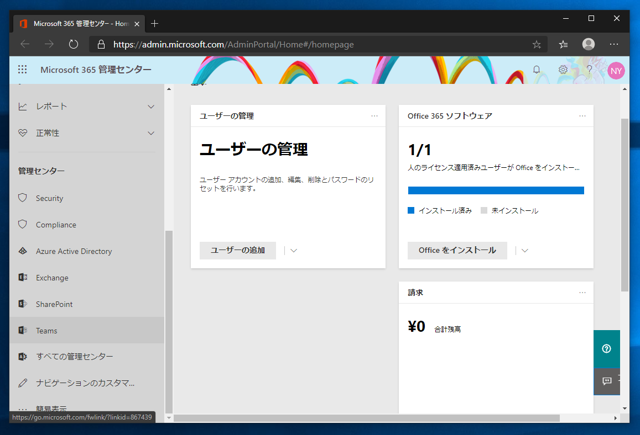Open the ユーザーの管理 card more options menu
640x435 pixels.
[374, 116]
